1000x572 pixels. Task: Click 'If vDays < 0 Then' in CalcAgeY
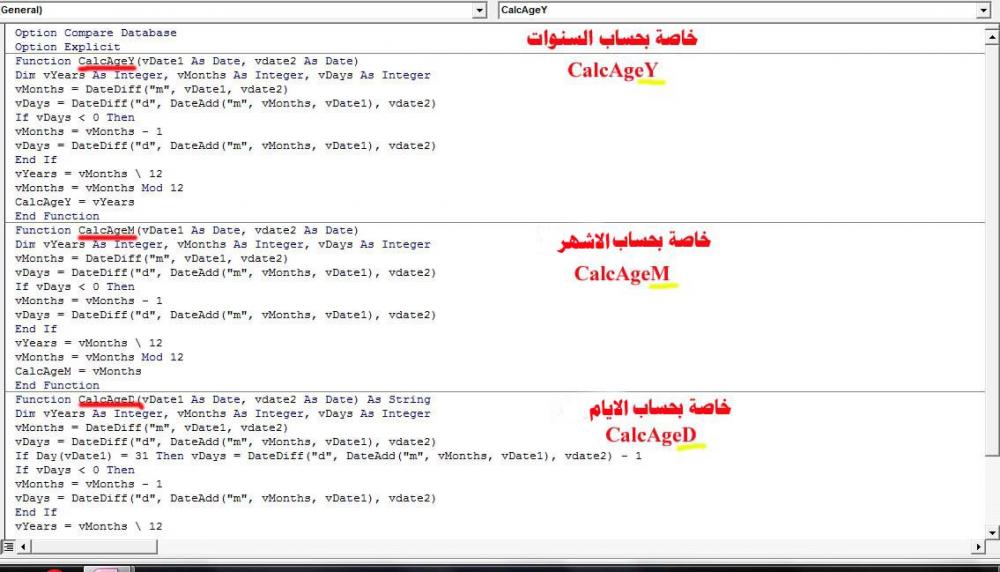[75, 117]
